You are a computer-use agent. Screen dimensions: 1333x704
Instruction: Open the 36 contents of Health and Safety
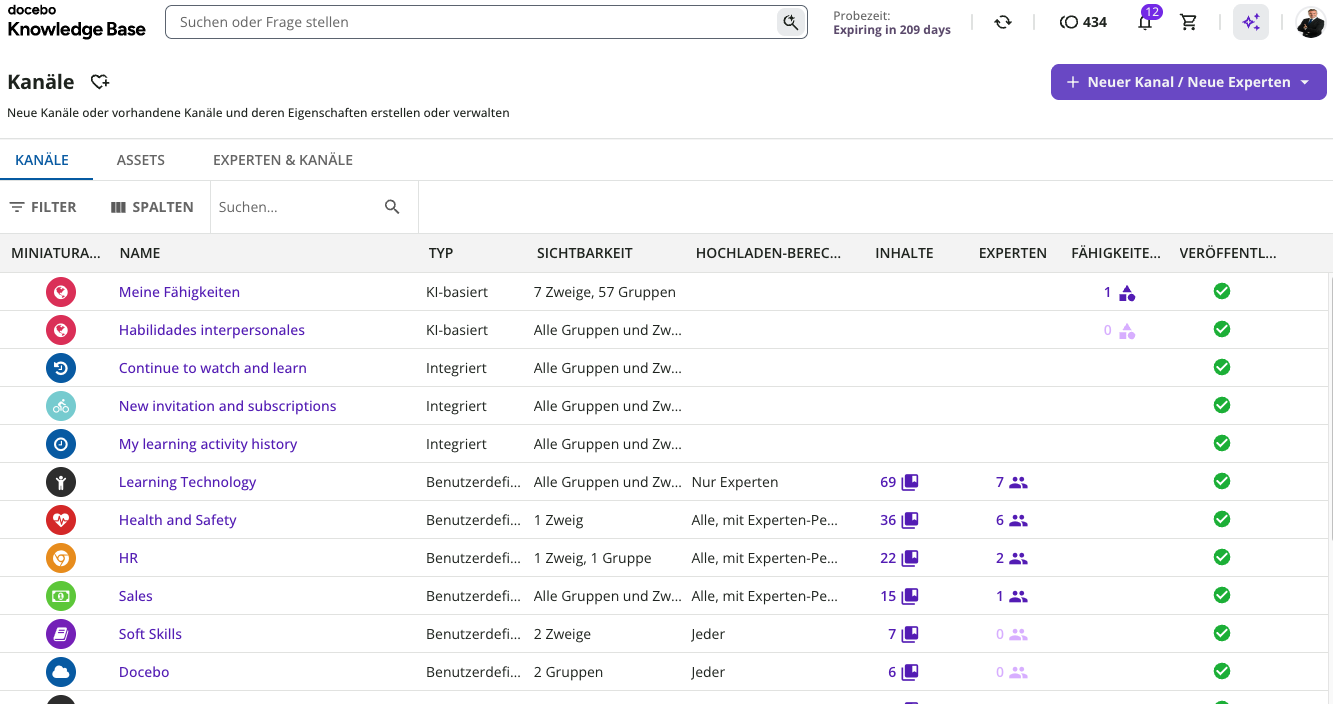[x=899, y=520]
